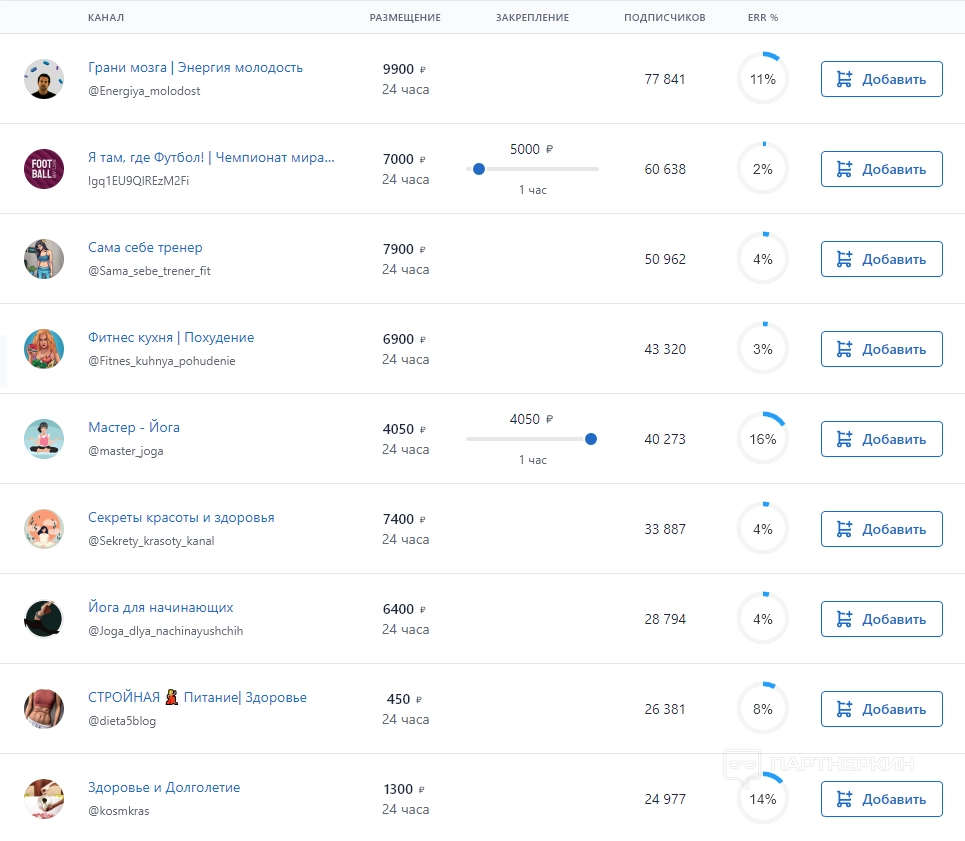Image resolution: width=965 pixels, height=841 pixels.
Task: Sort by the Размещение column header
Action: 405,18
